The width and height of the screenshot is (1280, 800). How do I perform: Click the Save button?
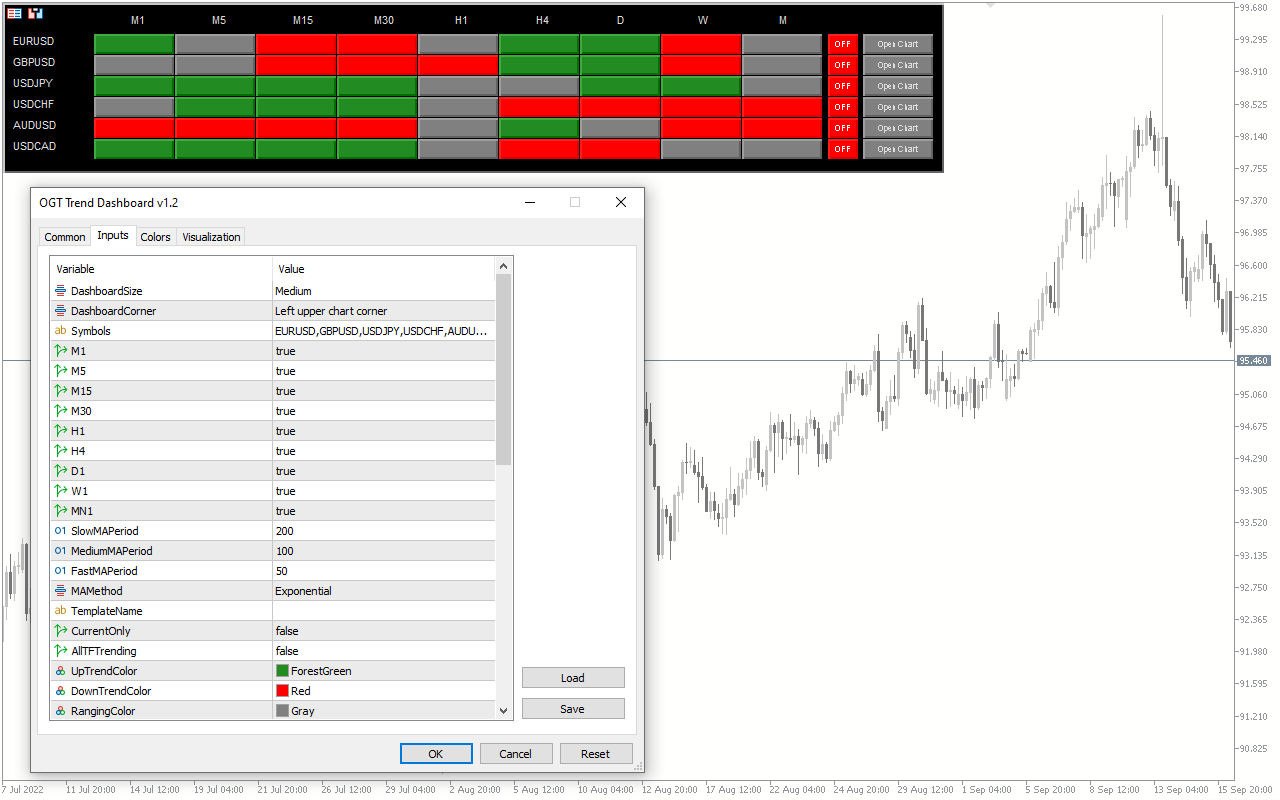(x=573, y=709)
